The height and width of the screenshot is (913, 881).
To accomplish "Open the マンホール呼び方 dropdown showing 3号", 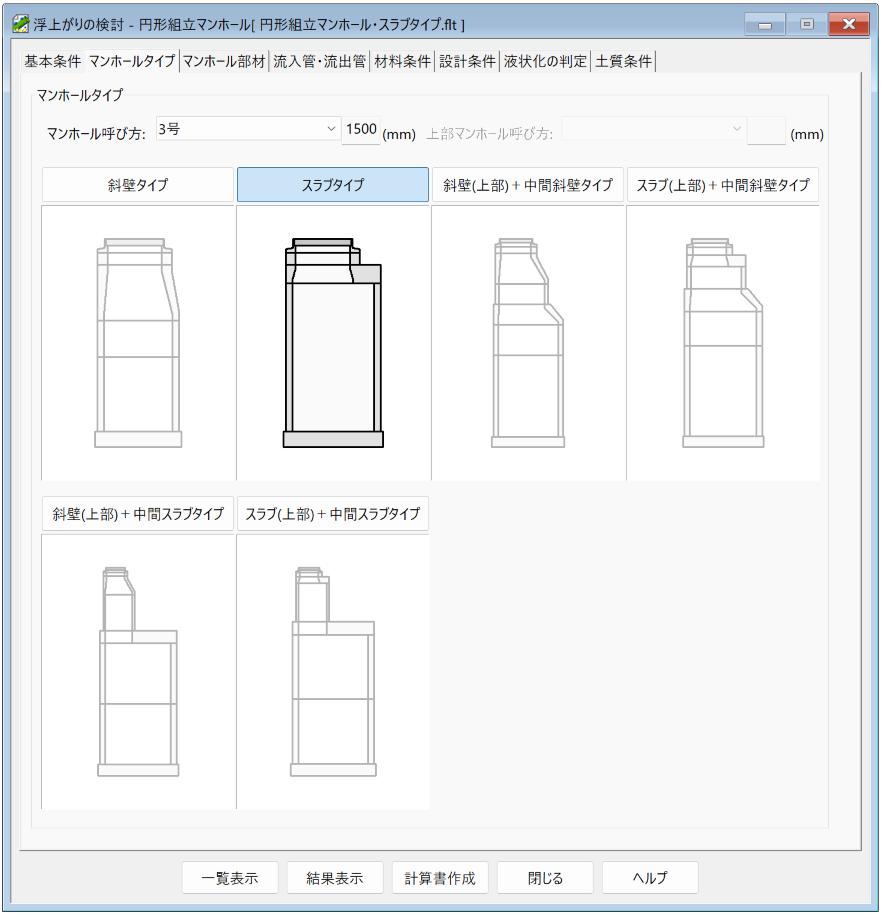I will pos(248,129).
